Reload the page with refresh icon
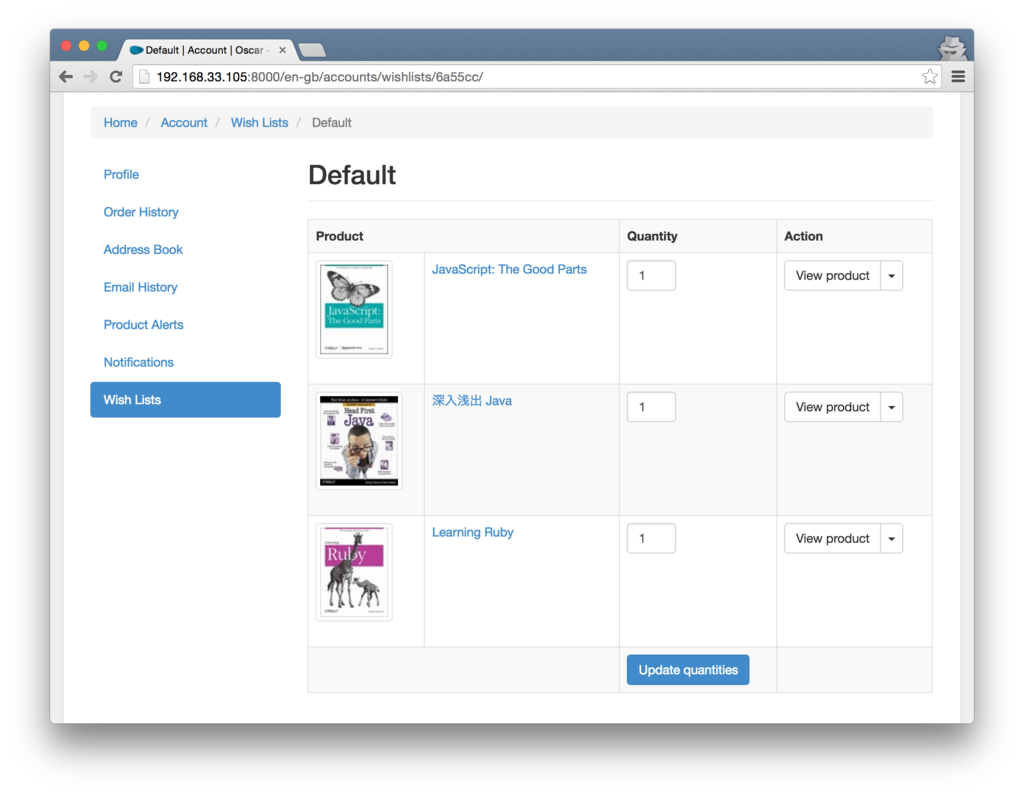Viewport: 1024px width, 795px height. (116, 76)
